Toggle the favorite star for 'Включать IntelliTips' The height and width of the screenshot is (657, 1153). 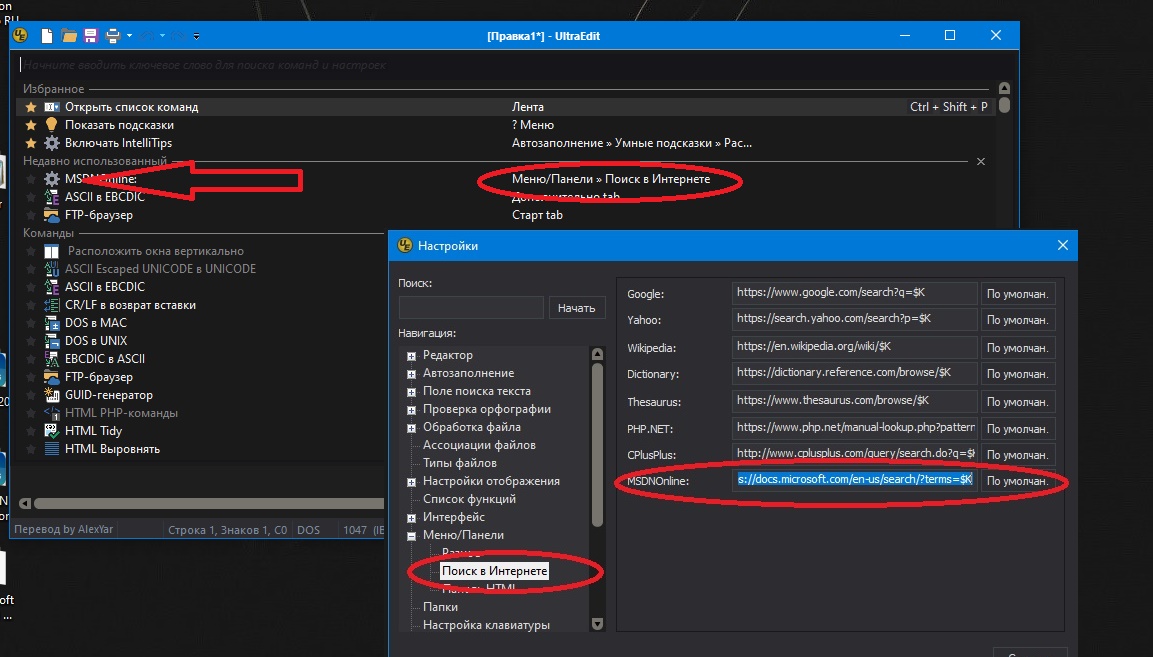31,143
